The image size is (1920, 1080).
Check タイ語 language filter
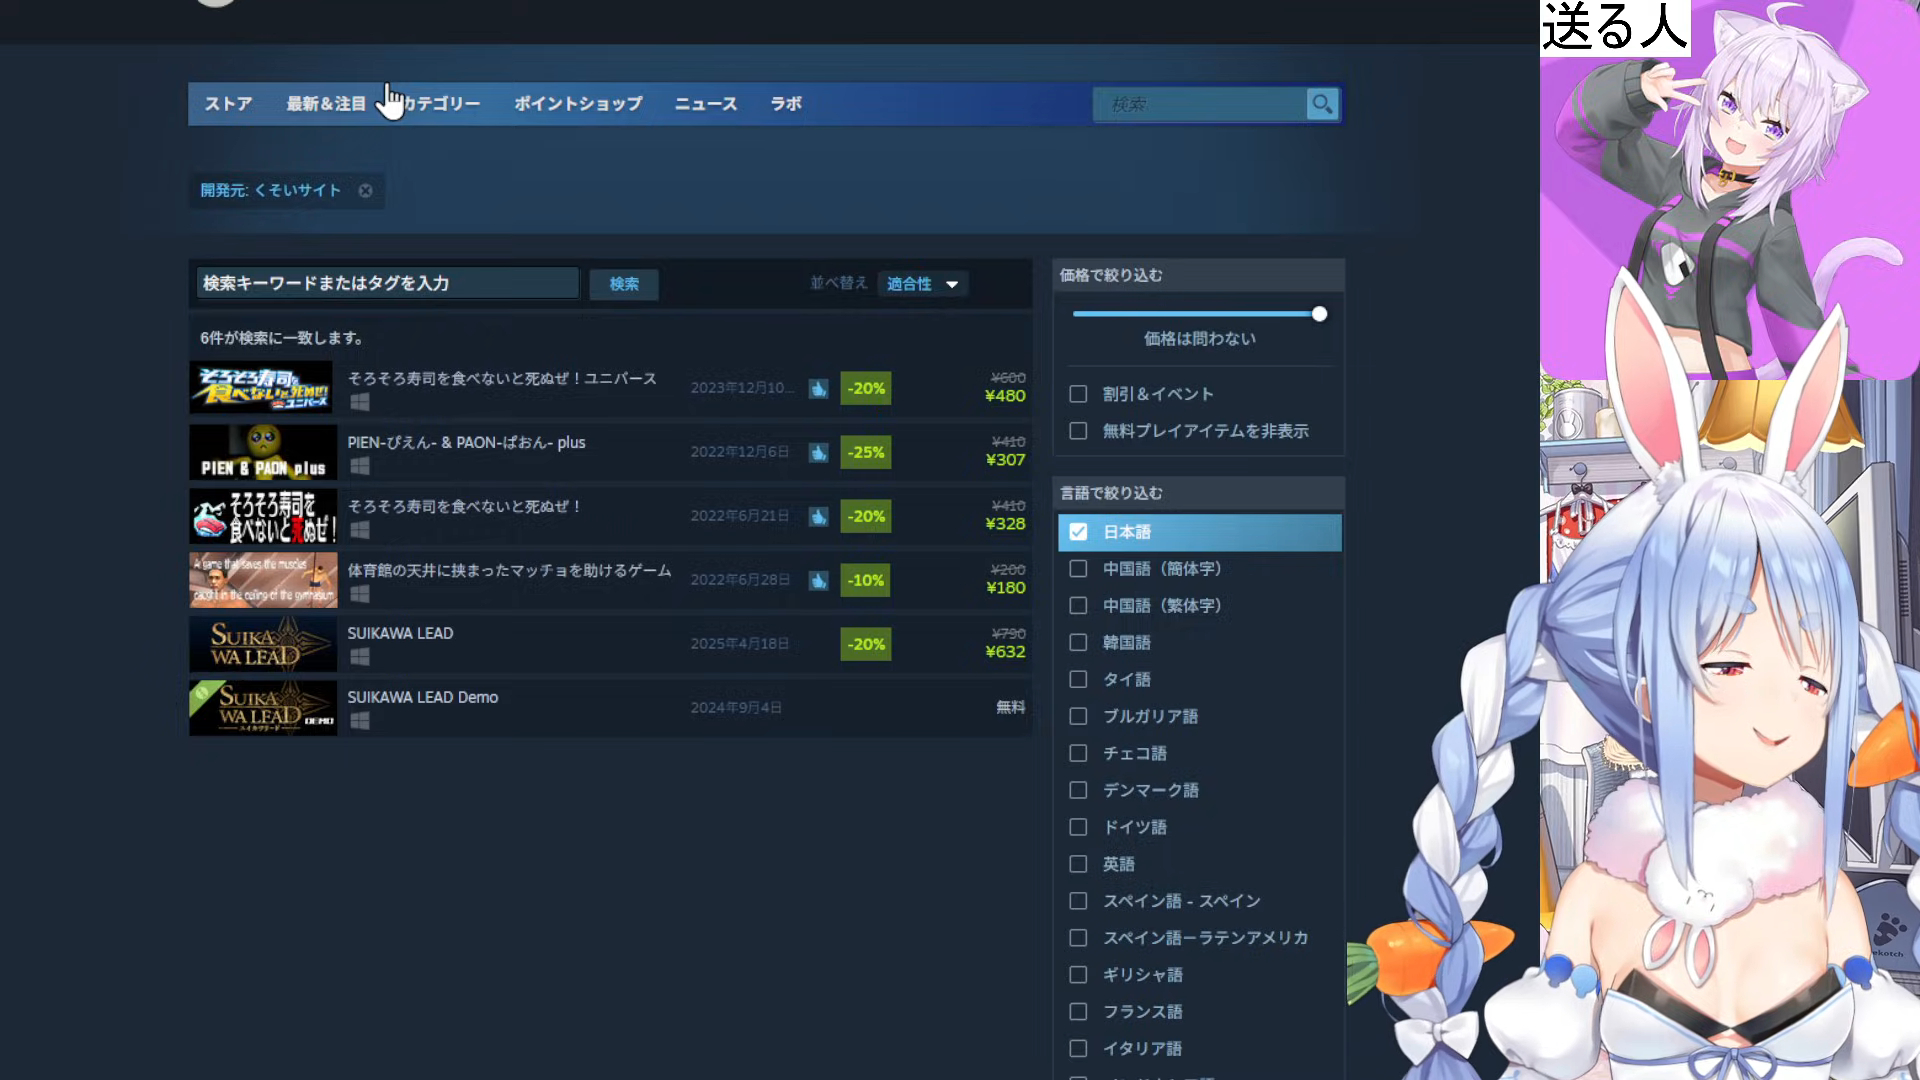1078,680
